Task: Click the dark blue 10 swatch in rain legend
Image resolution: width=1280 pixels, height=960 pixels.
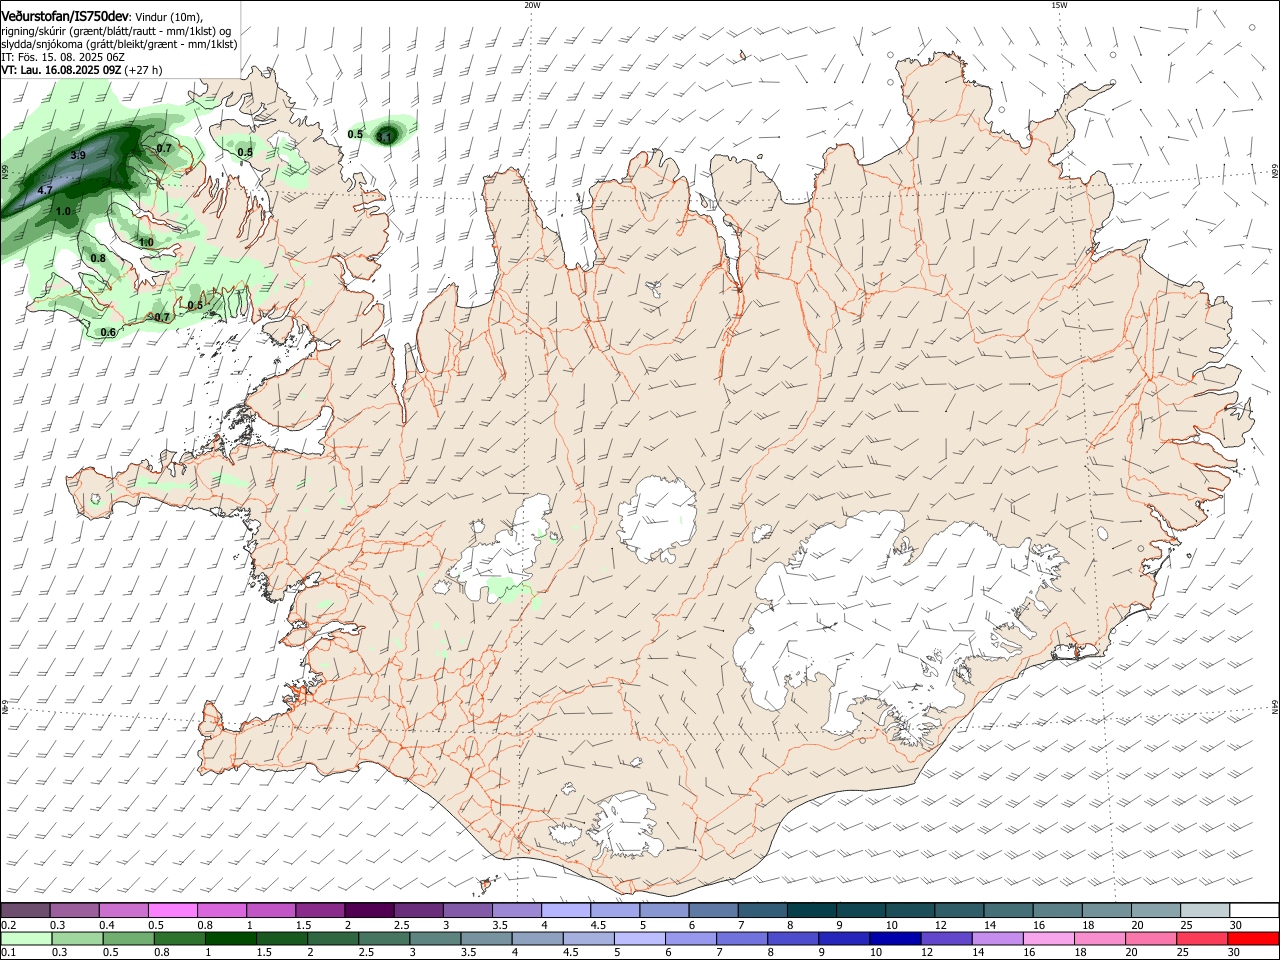Action: (x=894, y=939)
